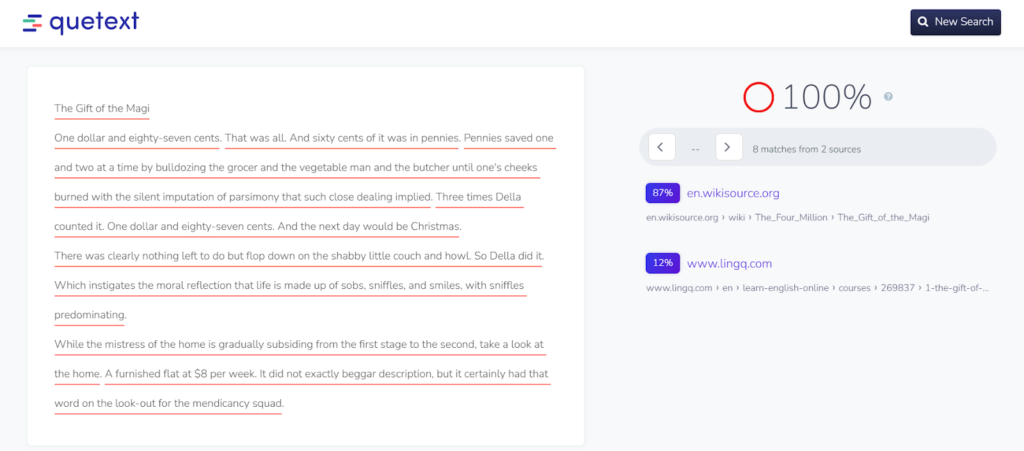Click 'word on the look-out for the mendicancy squad'

click(x=169, y=403)
